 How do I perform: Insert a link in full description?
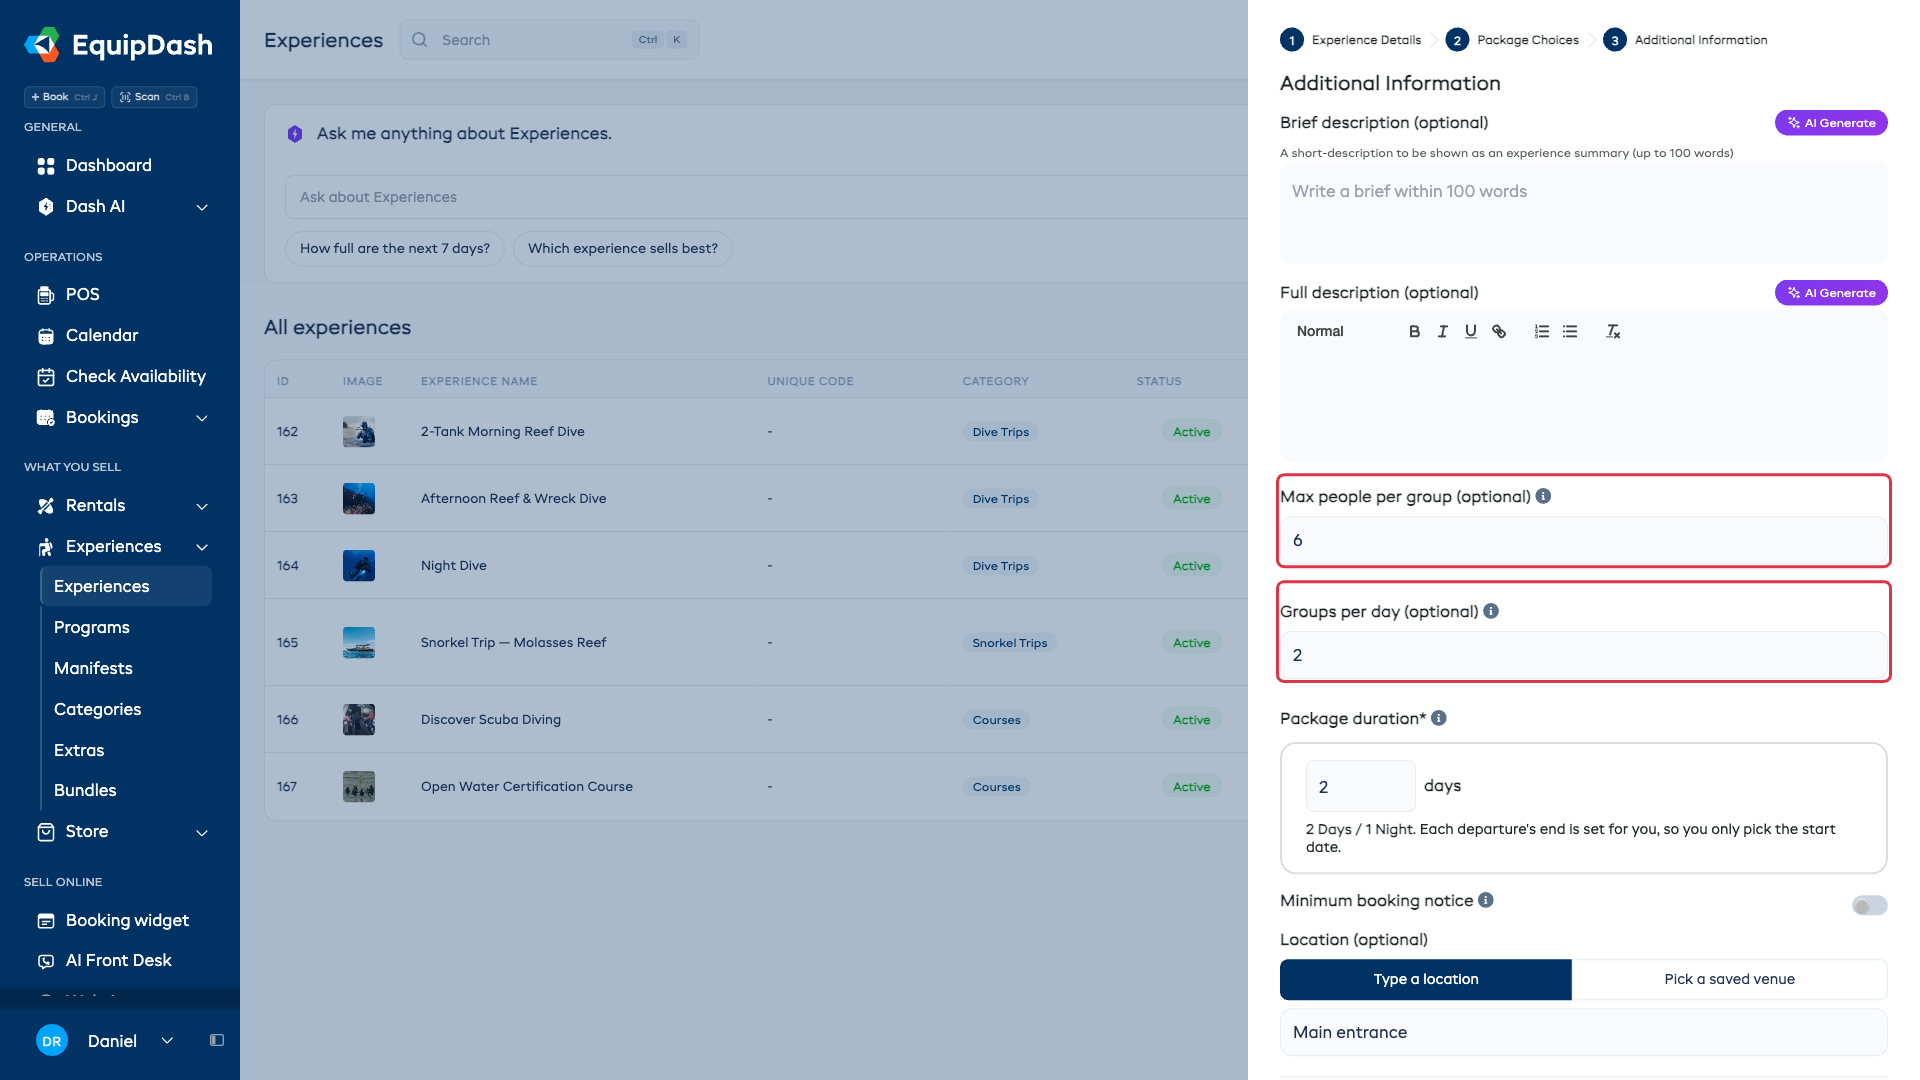pyautogui.click(x=1498, y=332)
